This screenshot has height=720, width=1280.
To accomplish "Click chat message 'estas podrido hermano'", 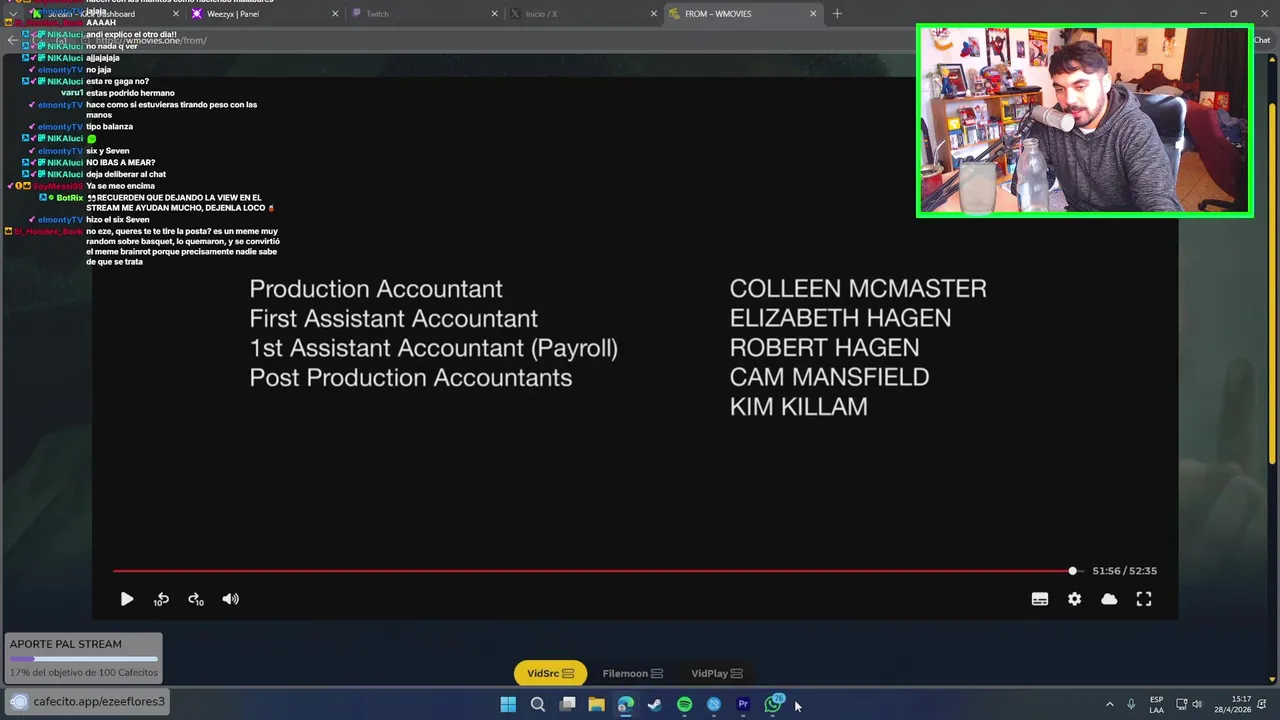I will (130, 93).
